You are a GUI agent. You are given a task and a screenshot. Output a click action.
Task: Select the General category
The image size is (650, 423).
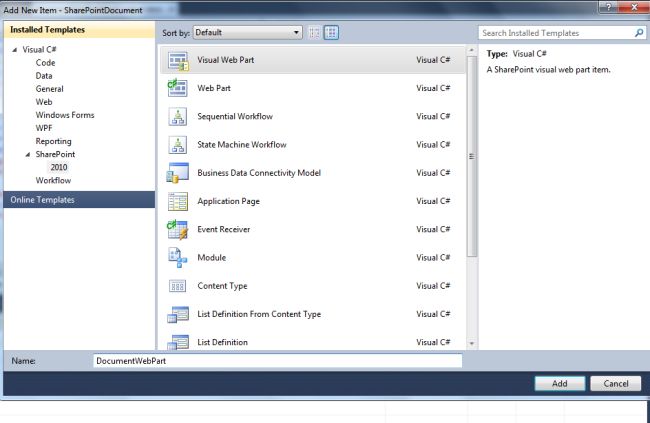click(x=49, y=89)
